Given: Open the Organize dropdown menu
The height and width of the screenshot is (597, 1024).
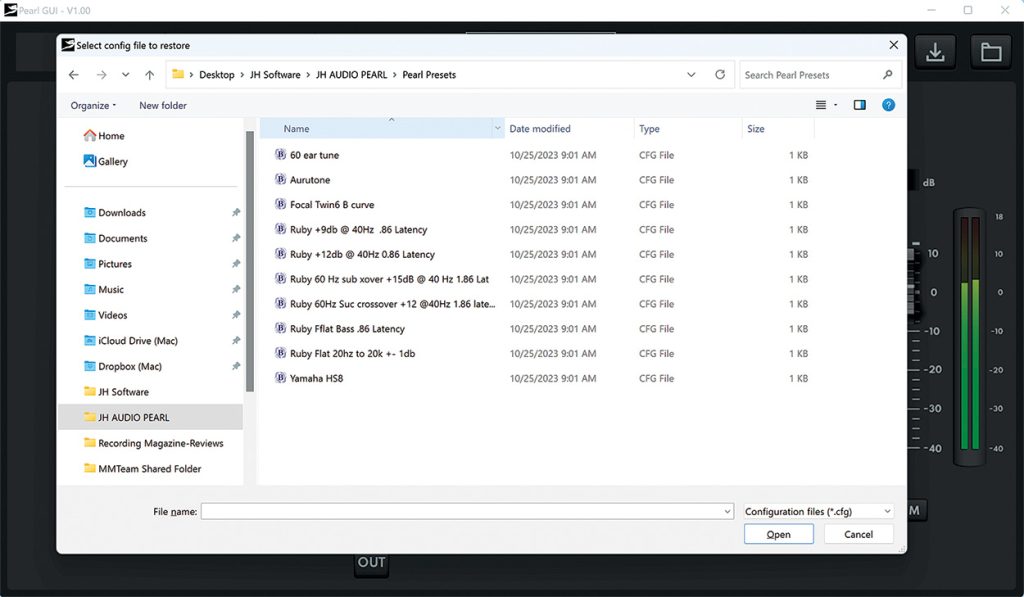Looking at the screenshot, I should coord(93,106).
